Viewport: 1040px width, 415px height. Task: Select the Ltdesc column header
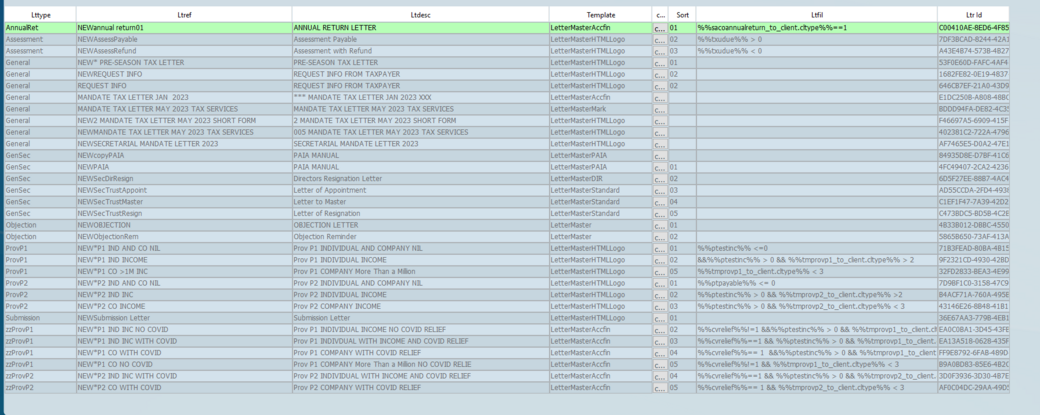point(419,15)
